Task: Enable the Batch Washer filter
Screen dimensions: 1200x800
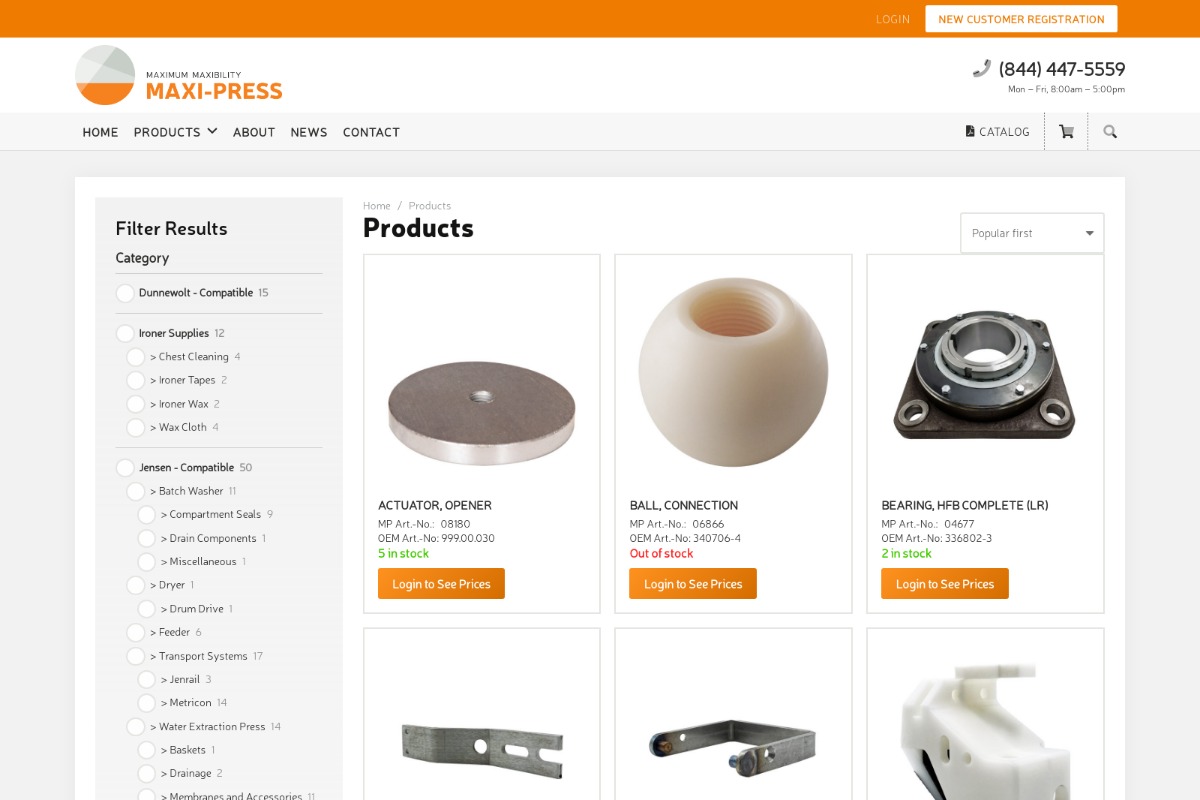Action: (136, 491)
